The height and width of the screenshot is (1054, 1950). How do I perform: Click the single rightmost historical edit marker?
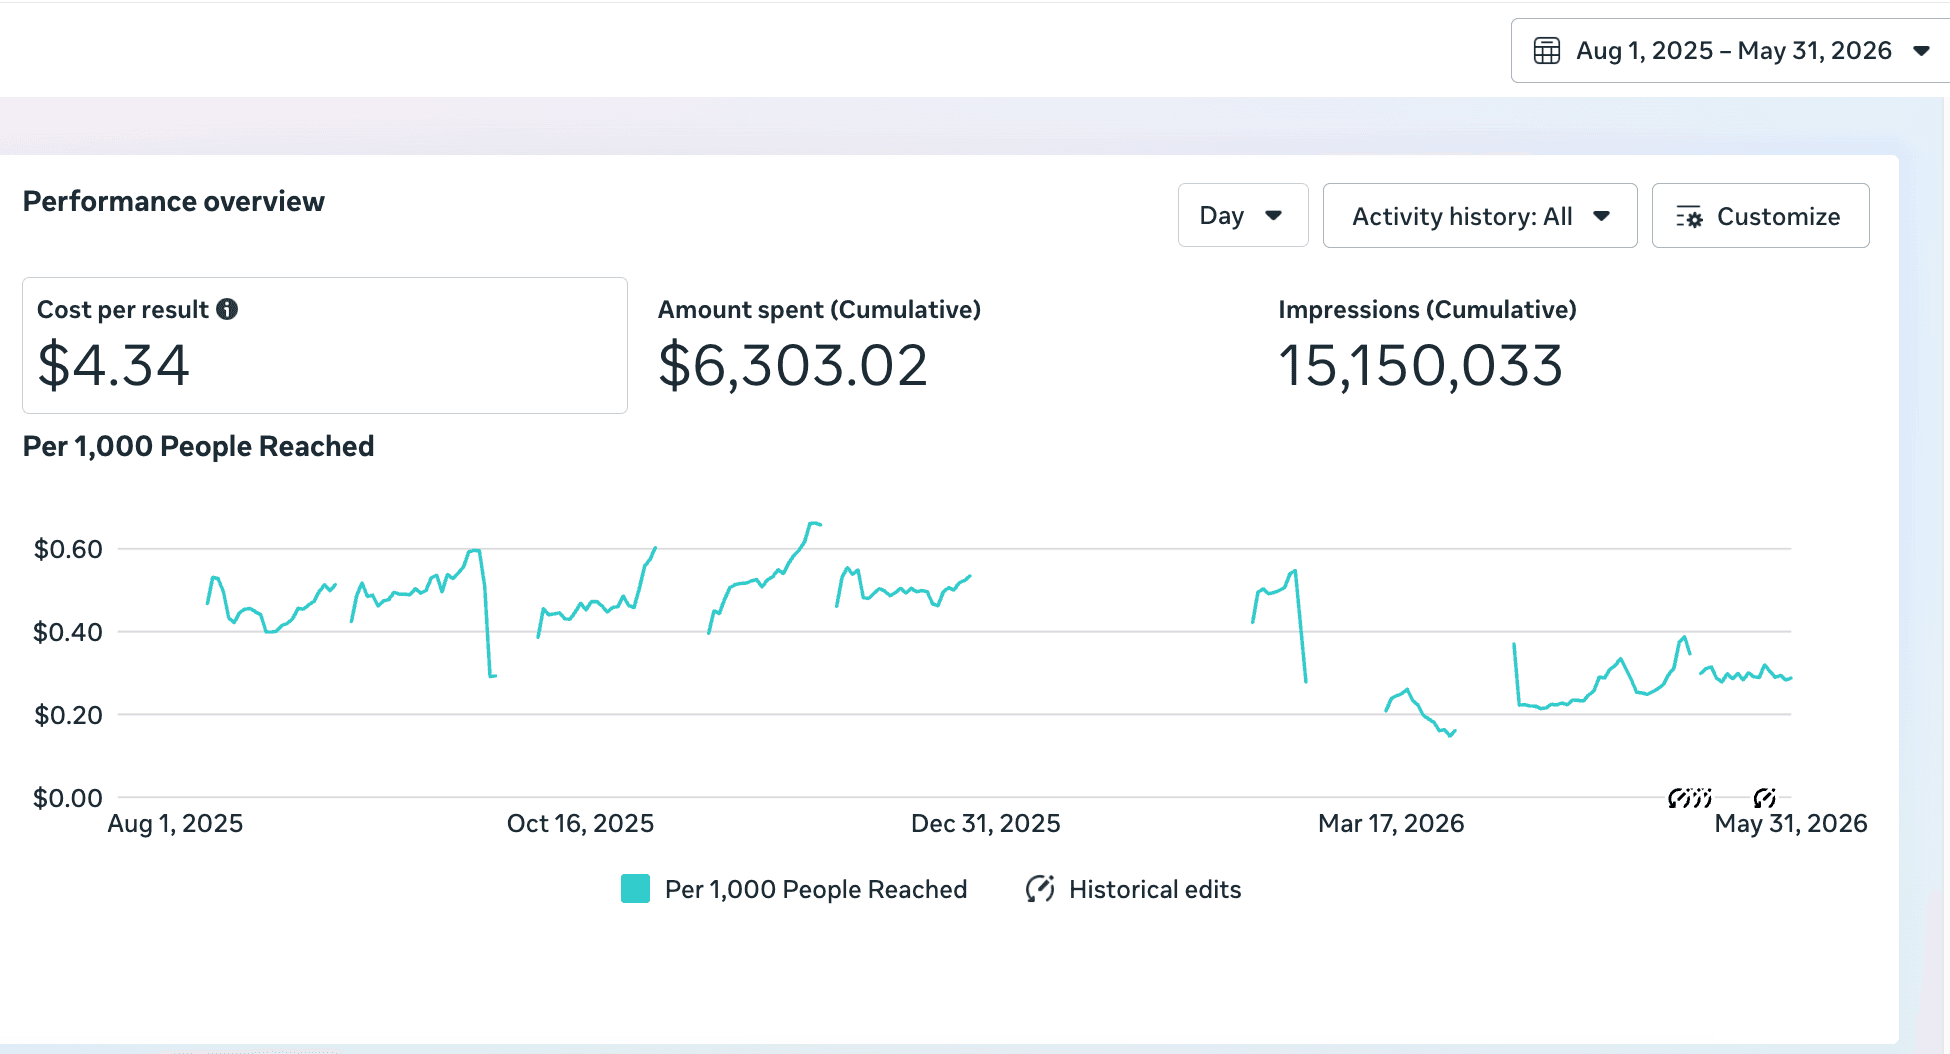tap(1765, 797)
